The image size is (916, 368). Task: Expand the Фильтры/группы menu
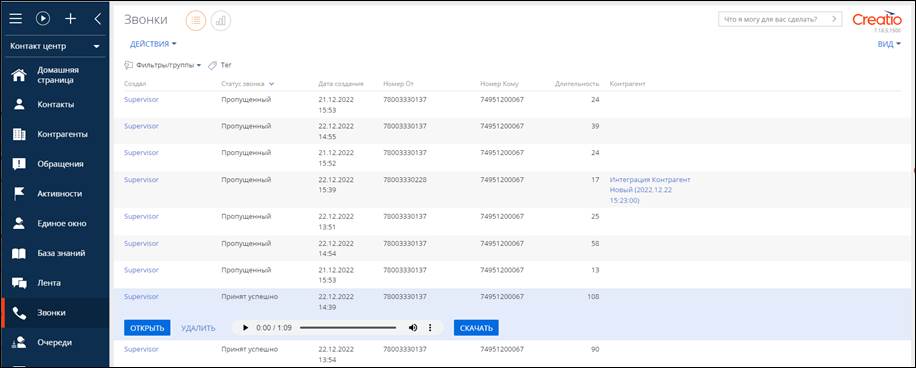(x=164, y=65)
